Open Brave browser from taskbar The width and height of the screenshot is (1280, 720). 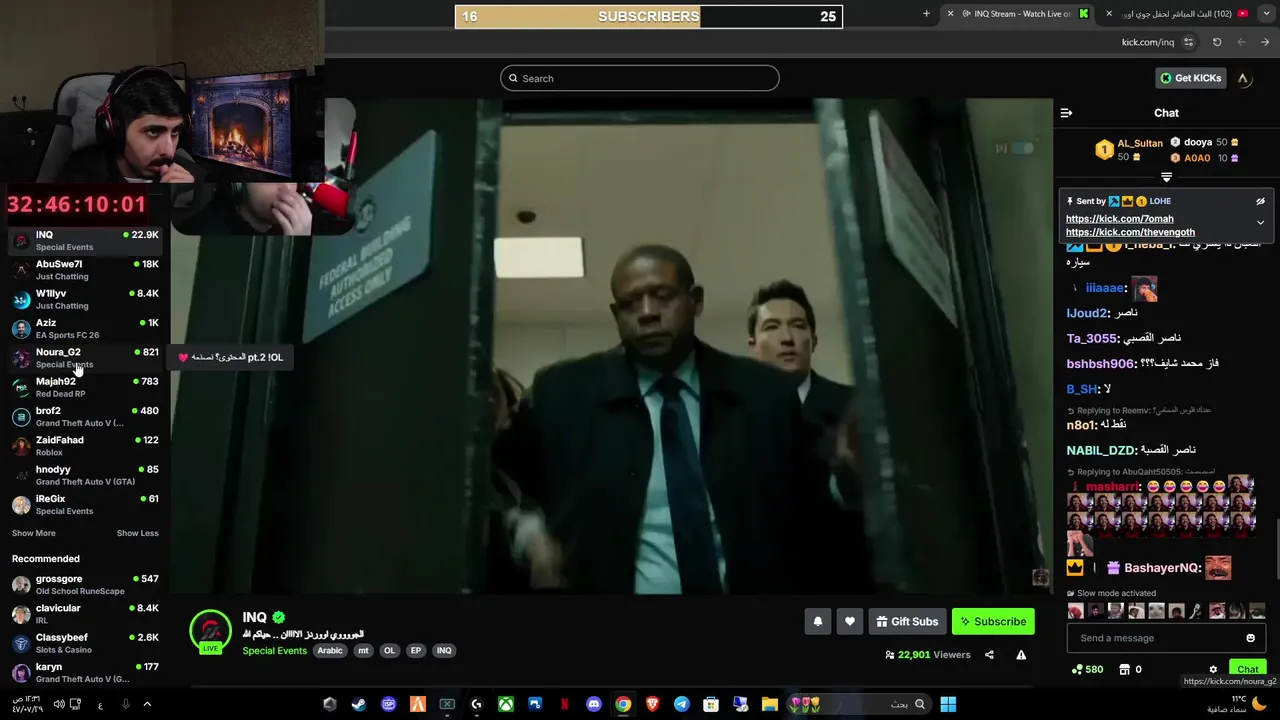[x=652, y=704]
